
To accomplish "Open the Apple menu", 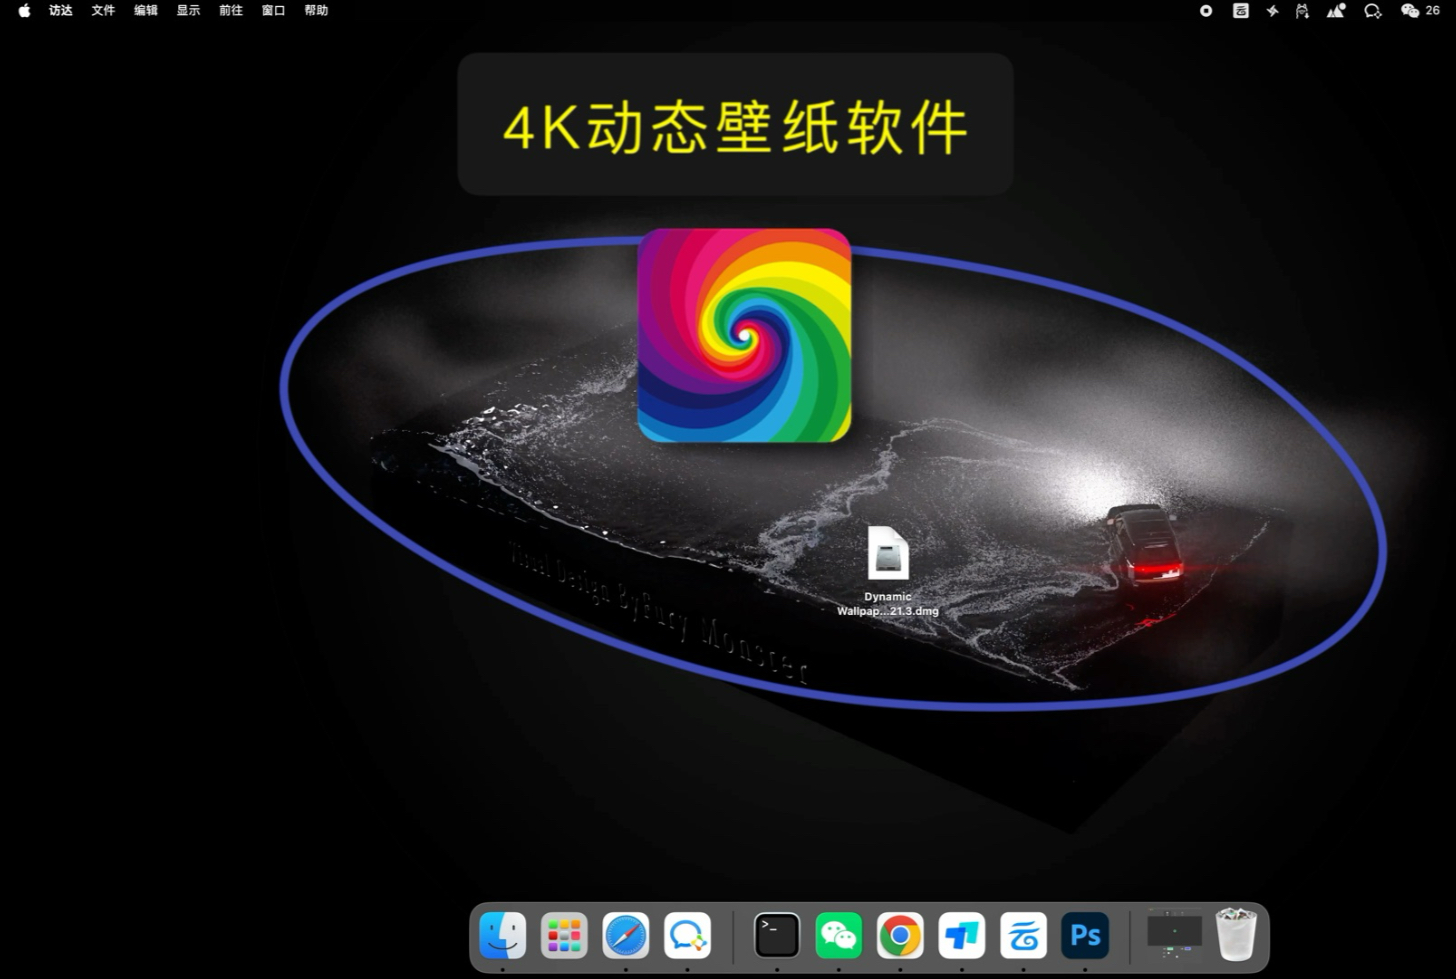I will click(x=23, y=10).
